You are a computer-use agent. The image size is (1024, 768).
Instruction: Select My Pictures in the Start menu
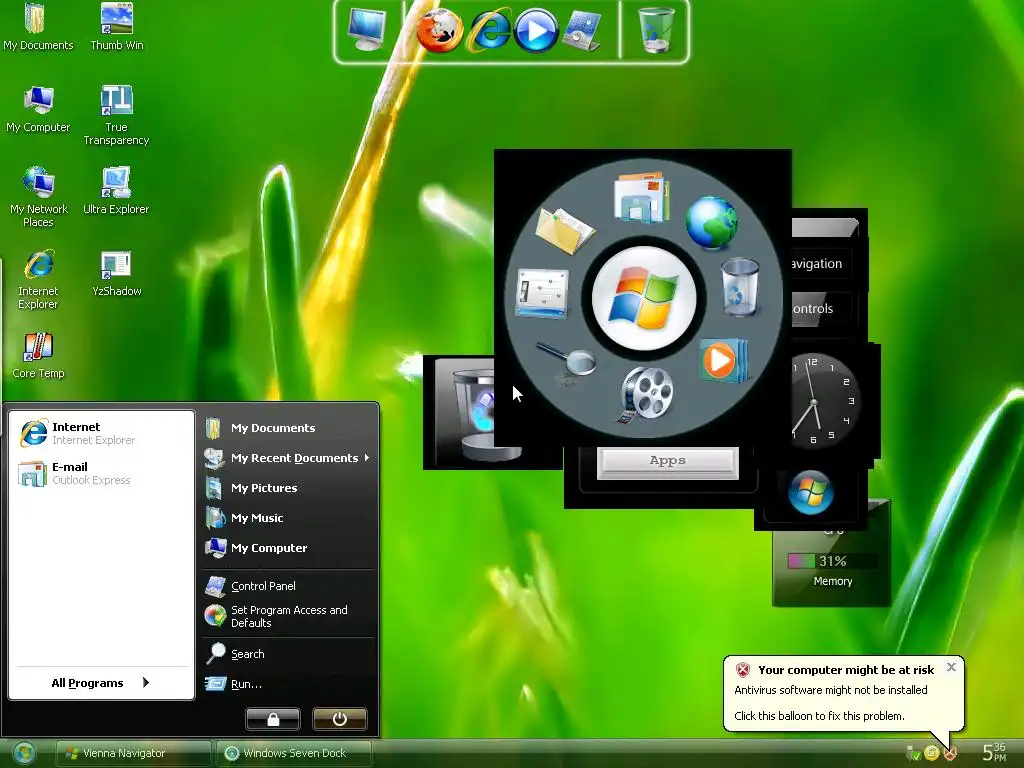tap(288, 488)
